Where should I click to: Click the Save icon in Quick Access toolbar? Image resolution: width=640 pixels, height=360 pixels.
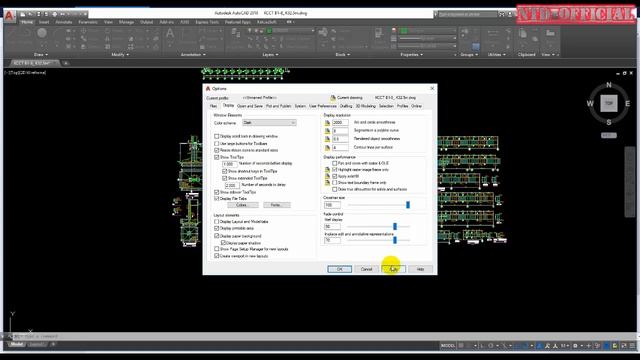pyautogui.click(x=38, y=14)
